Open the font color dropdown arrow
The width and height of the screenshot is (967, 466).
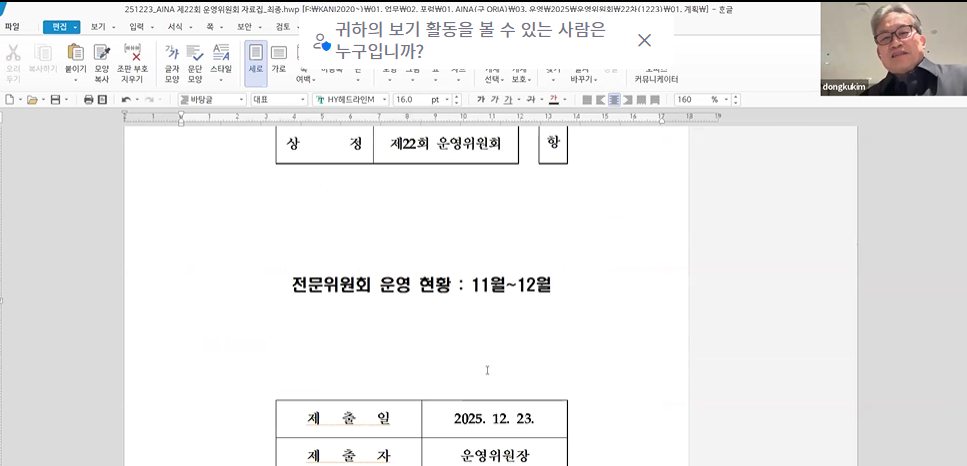click(x=564, y=99)
